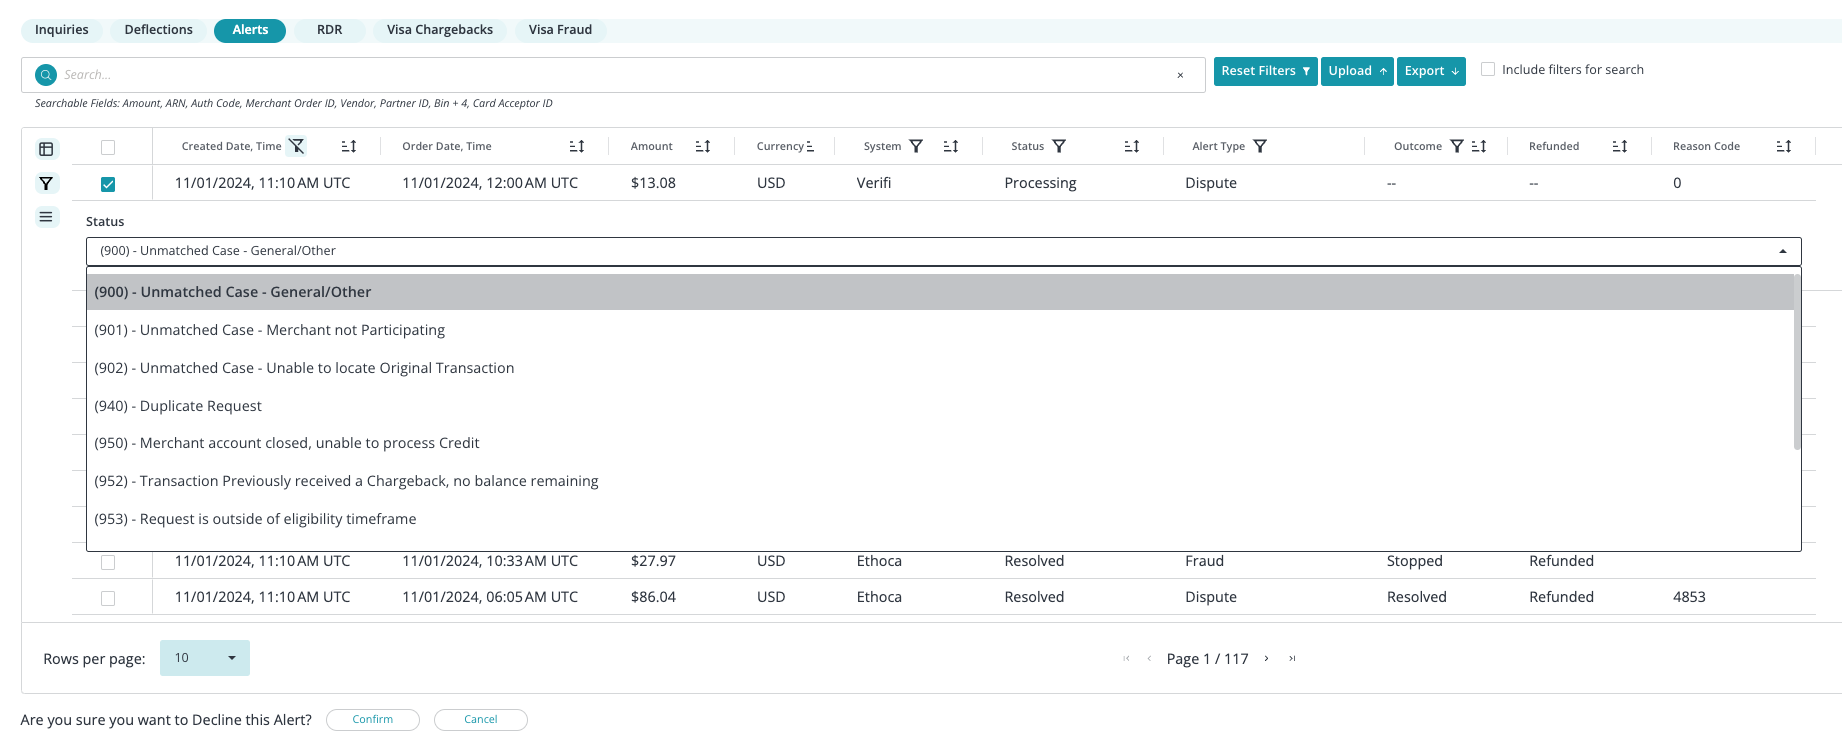Open the Visa Fraud tab

click(560, 30)
